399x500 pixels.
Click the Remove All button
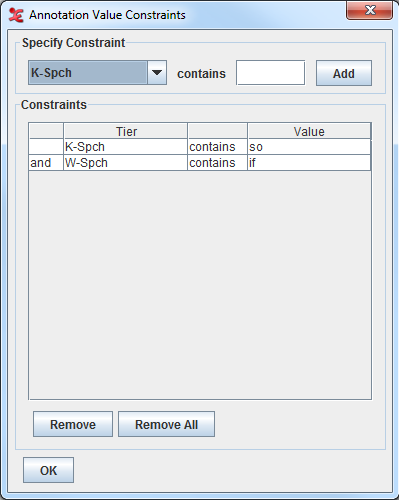166,424
